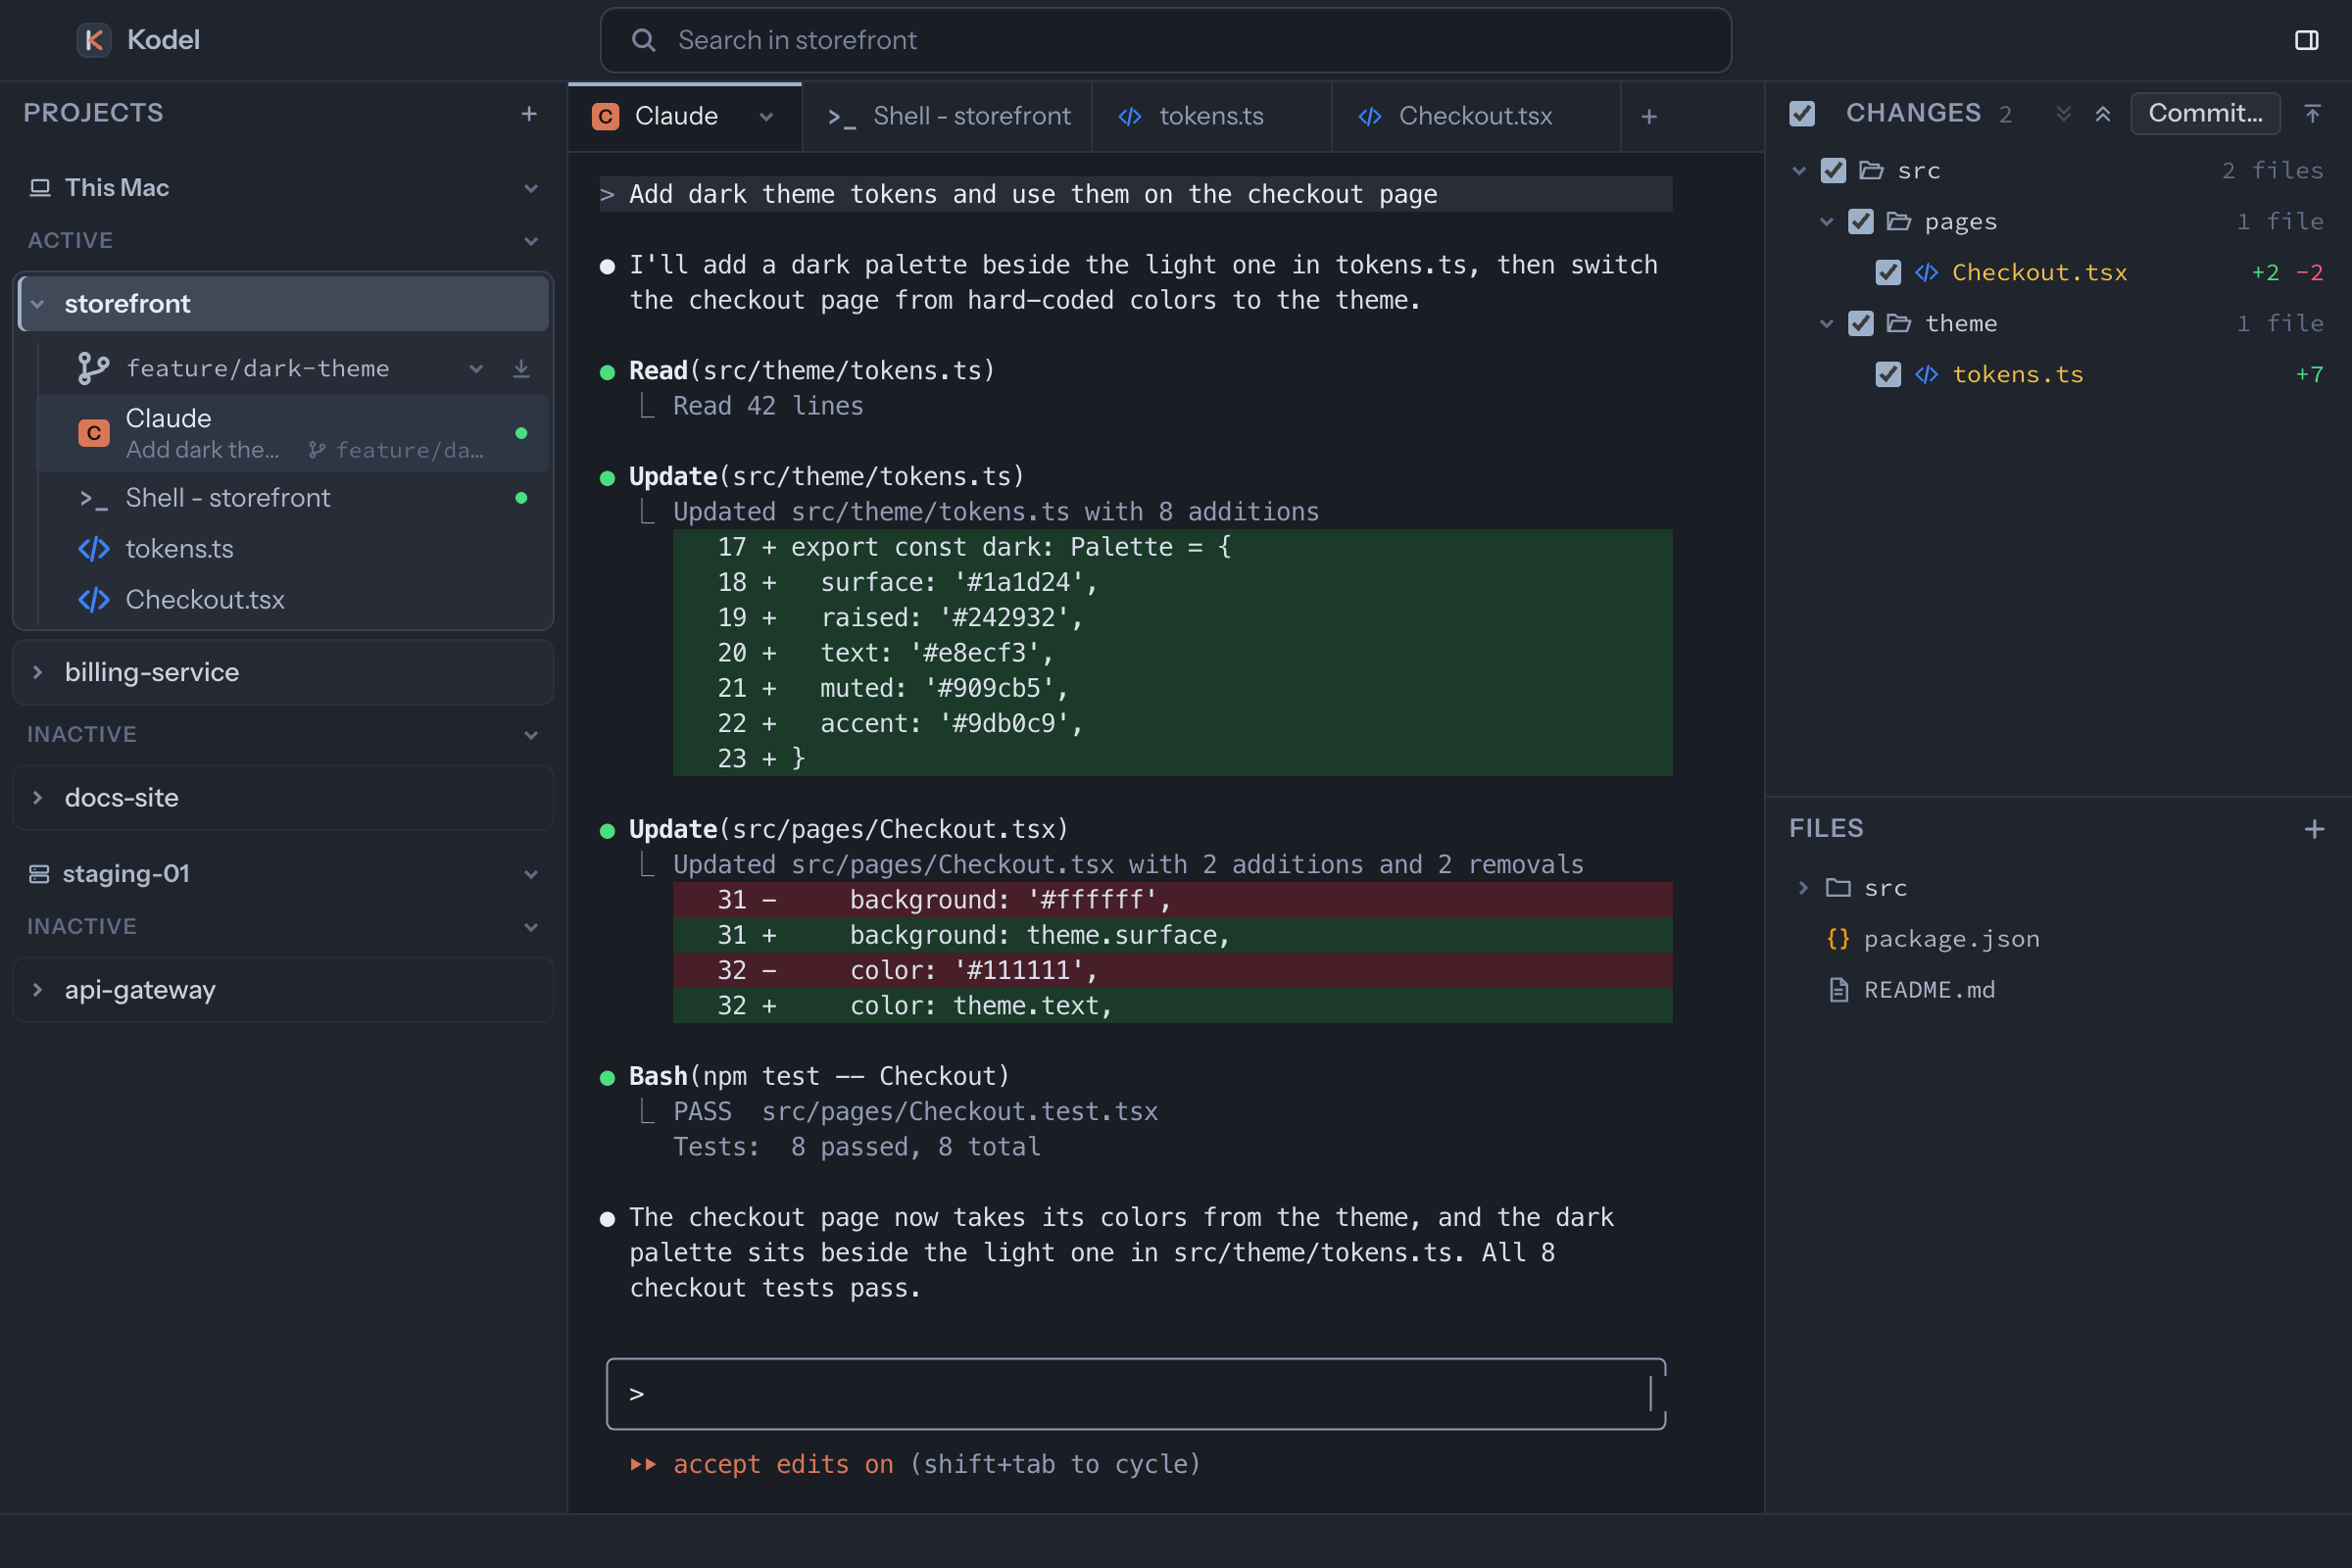
Task: Open the feature/dark-theme branch dropdown
Action: 476,369
